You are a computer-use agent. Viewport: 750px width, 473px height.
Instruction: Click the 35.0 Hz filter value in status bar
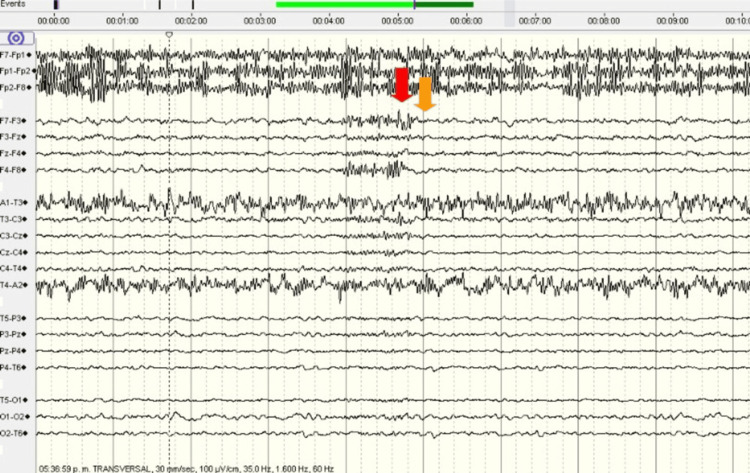(256, 469)
